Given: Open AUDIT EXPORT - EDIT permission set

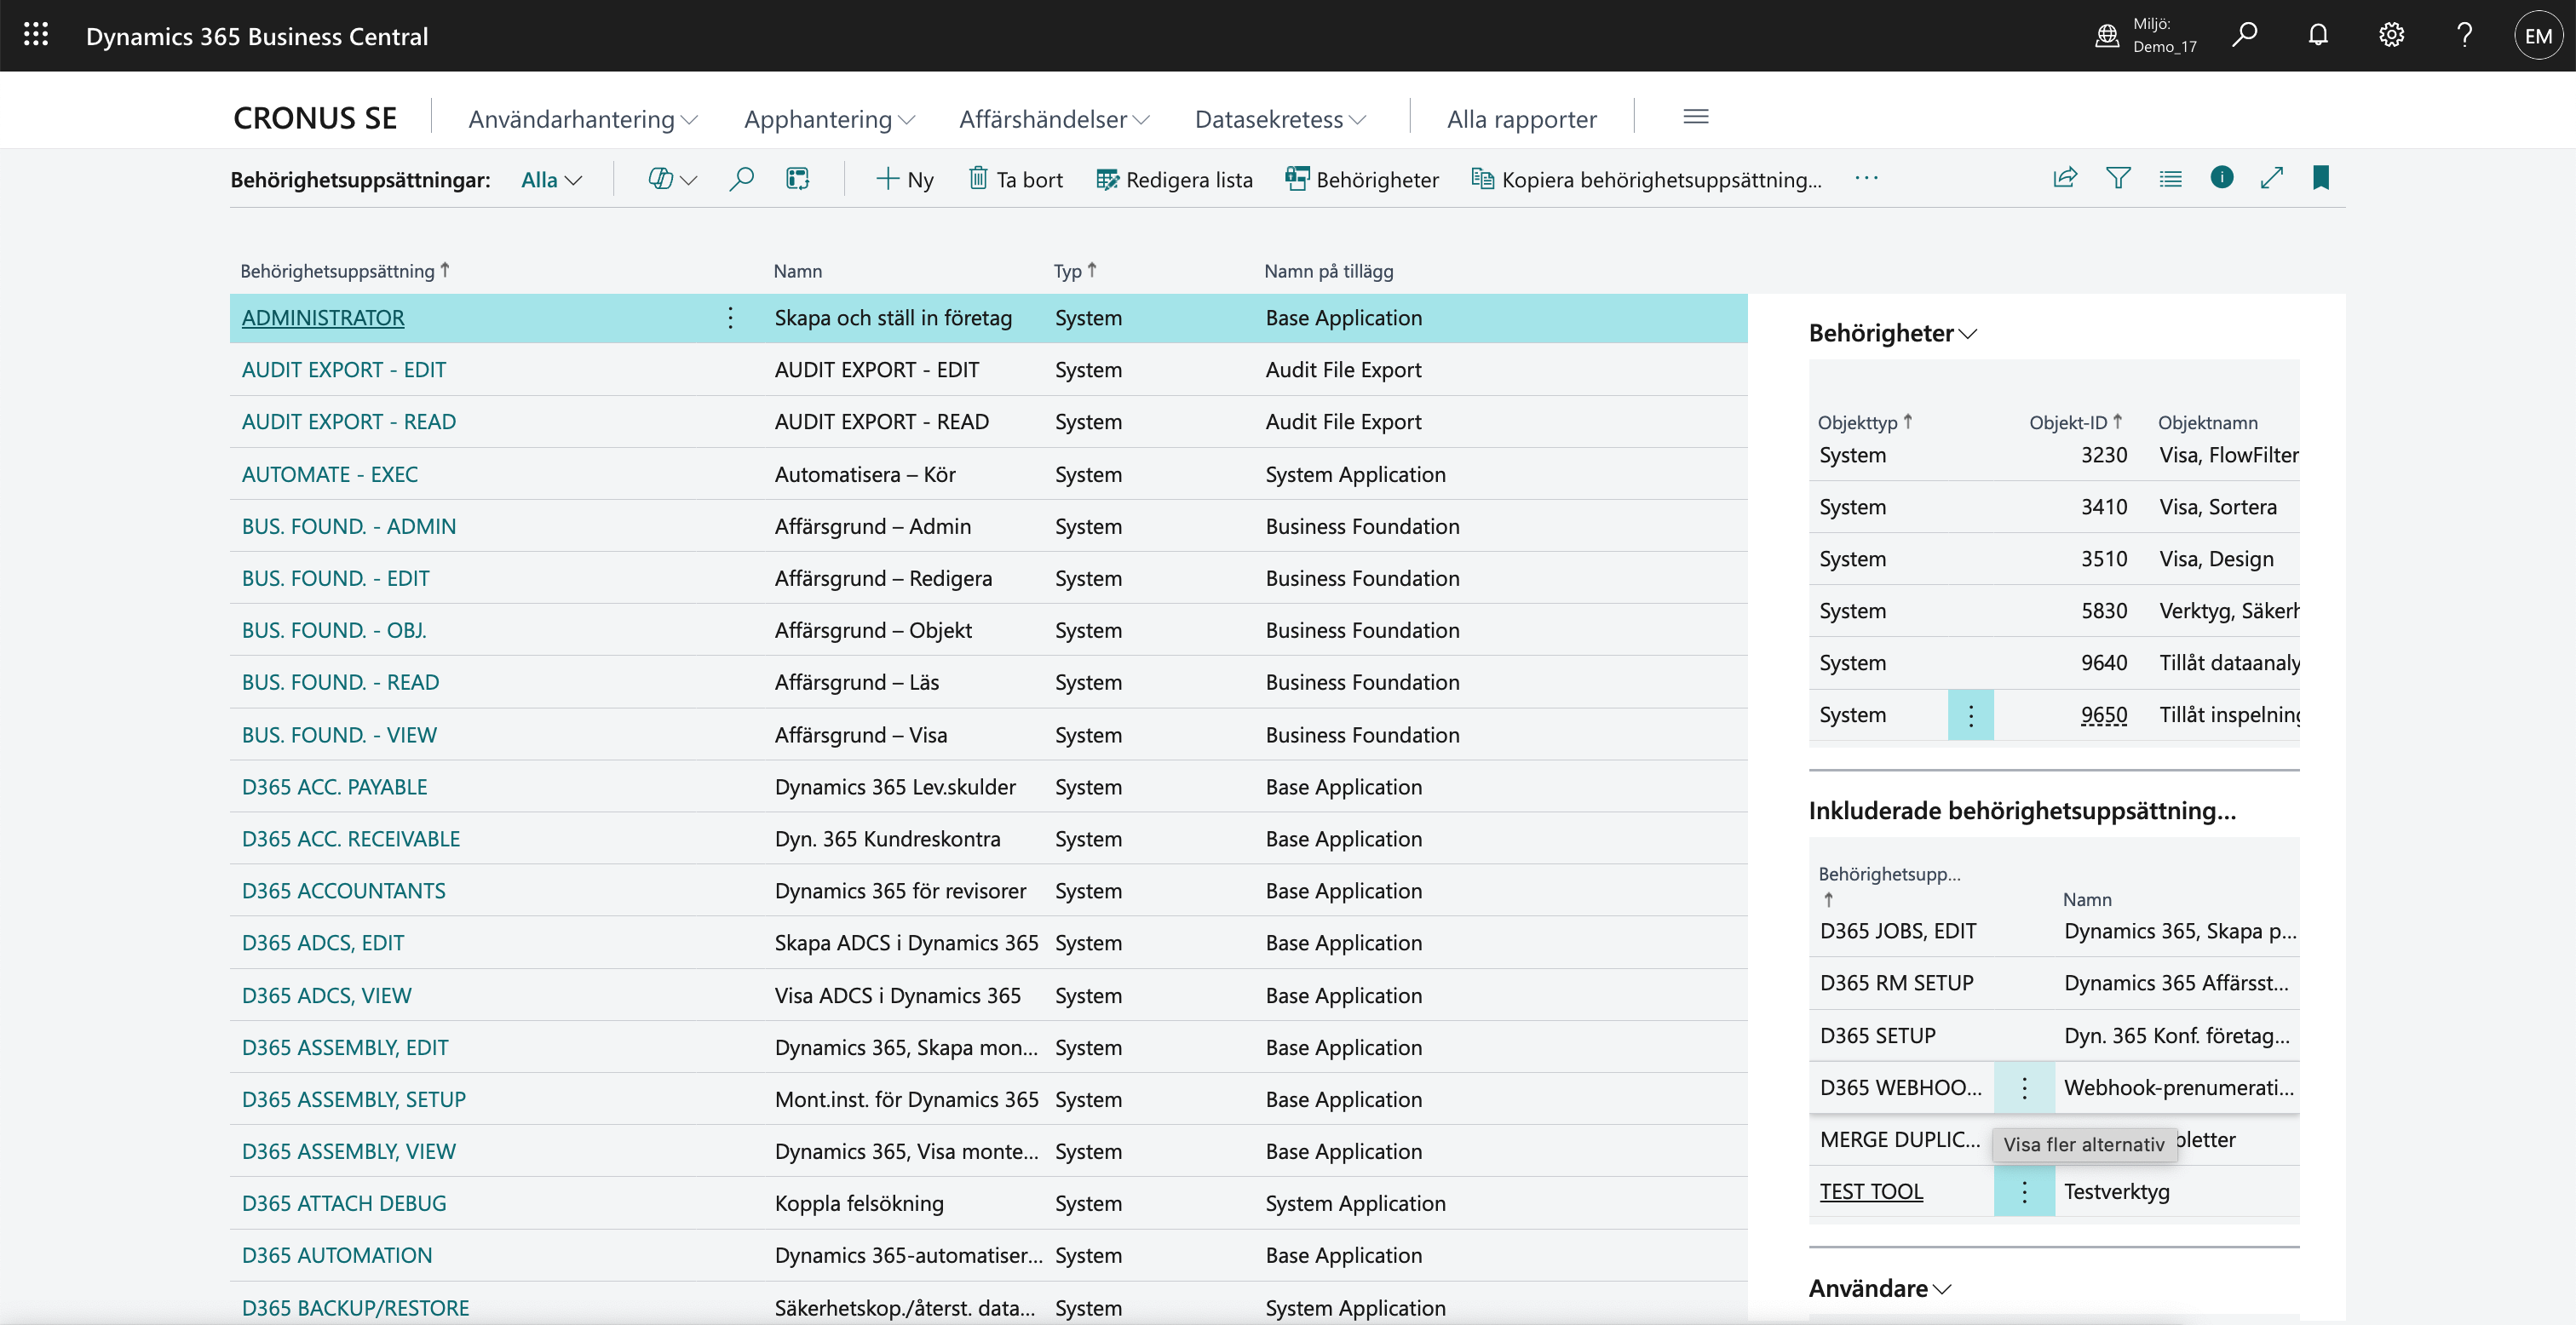Looking at the screenshot, I should pos(344,370).
